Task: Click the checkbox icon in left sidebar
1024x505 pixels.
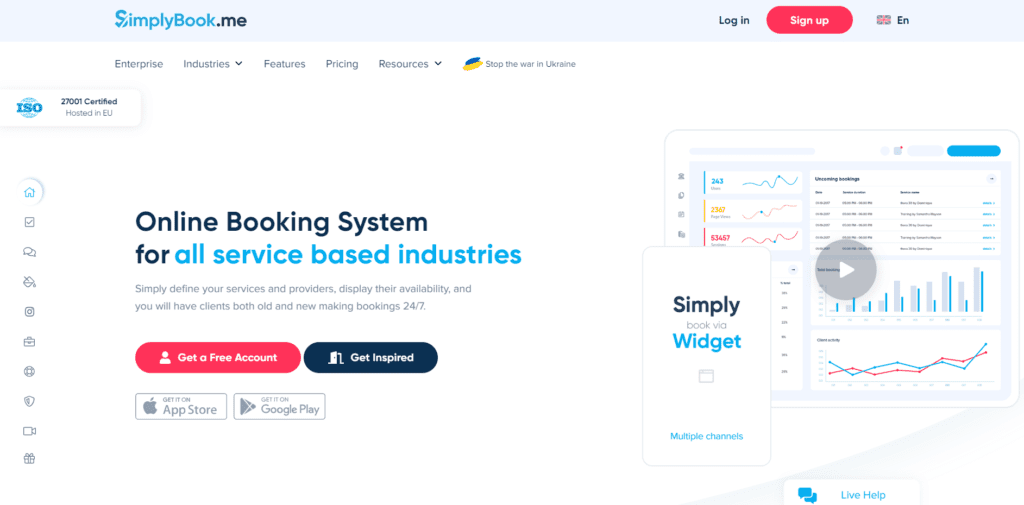Action: tap(29, 222)
